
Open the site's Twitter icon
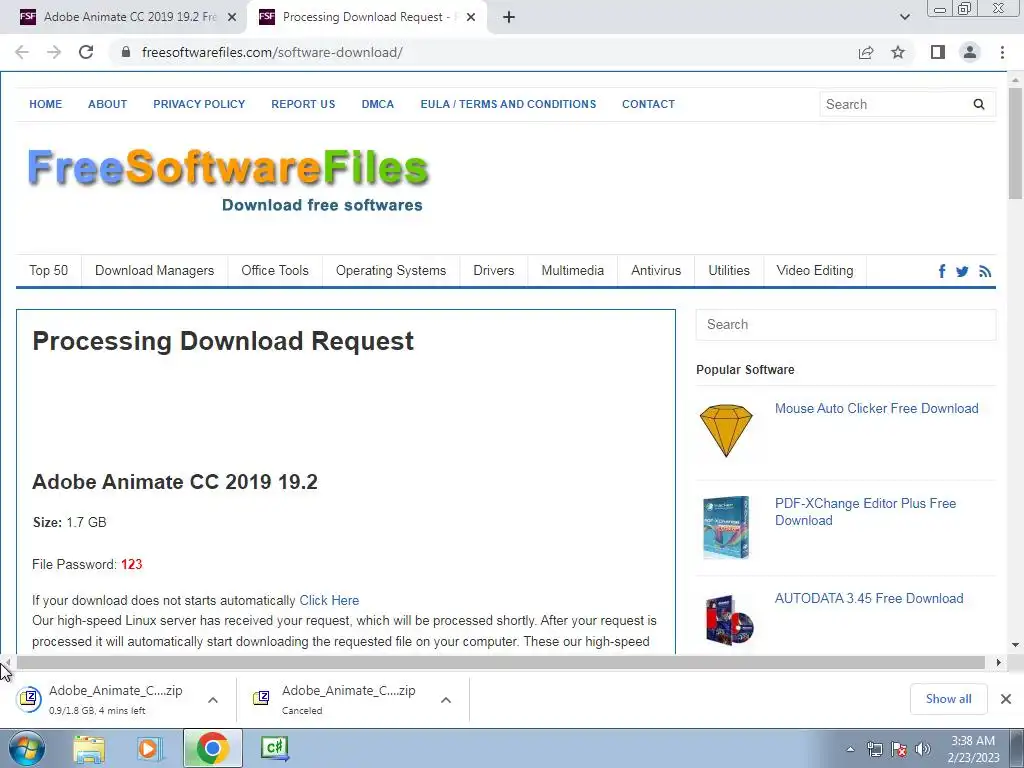click(x=962, y=271)
